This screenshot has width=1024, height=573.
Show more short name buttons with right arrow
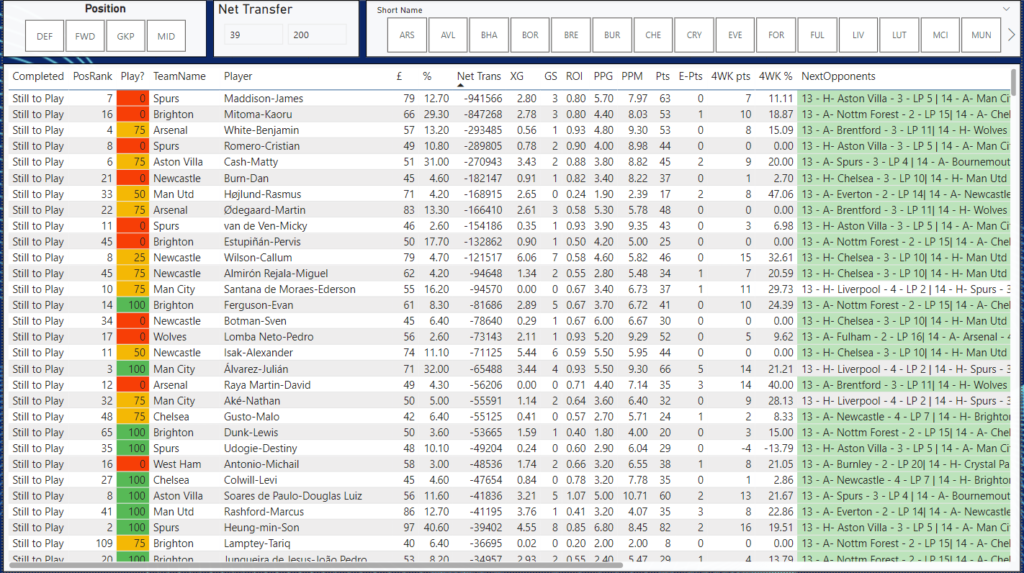(1011, 35)
